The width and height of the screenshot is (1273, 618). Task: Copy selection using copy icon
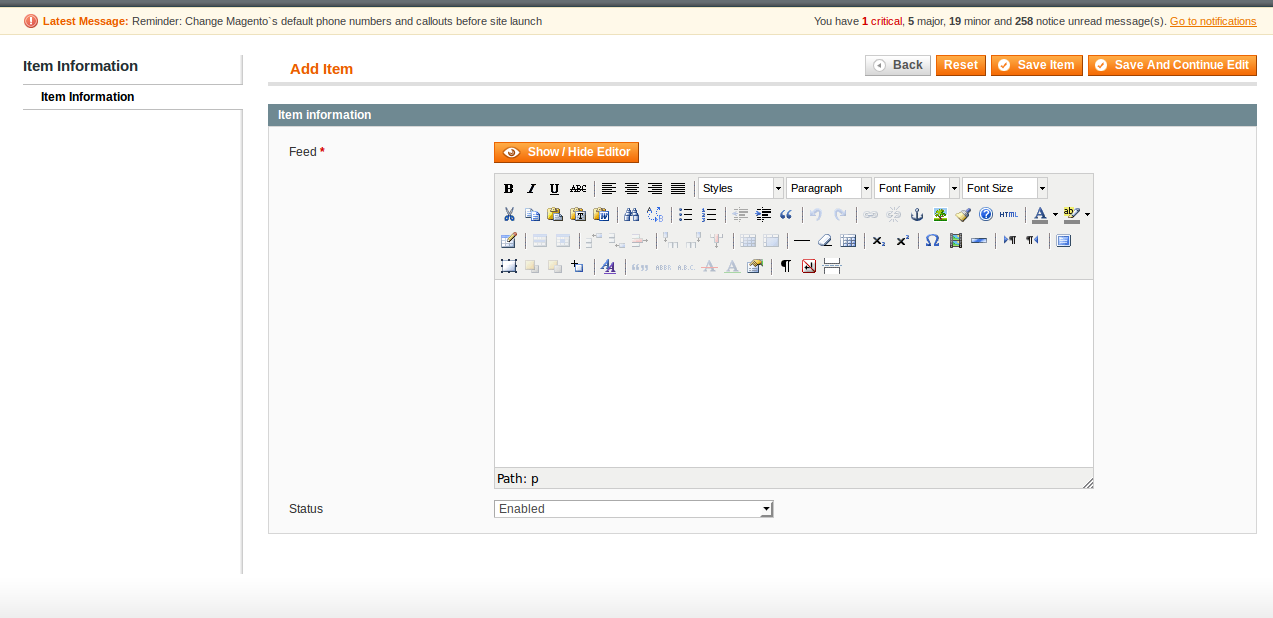[532, 214]
